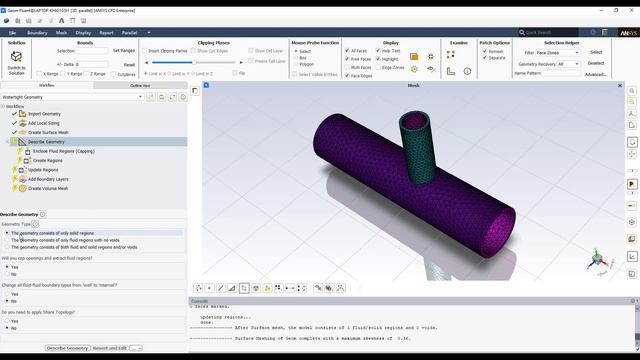640x360 pixels.
Task: Click the +/- Delta input field
Action: 92,64
